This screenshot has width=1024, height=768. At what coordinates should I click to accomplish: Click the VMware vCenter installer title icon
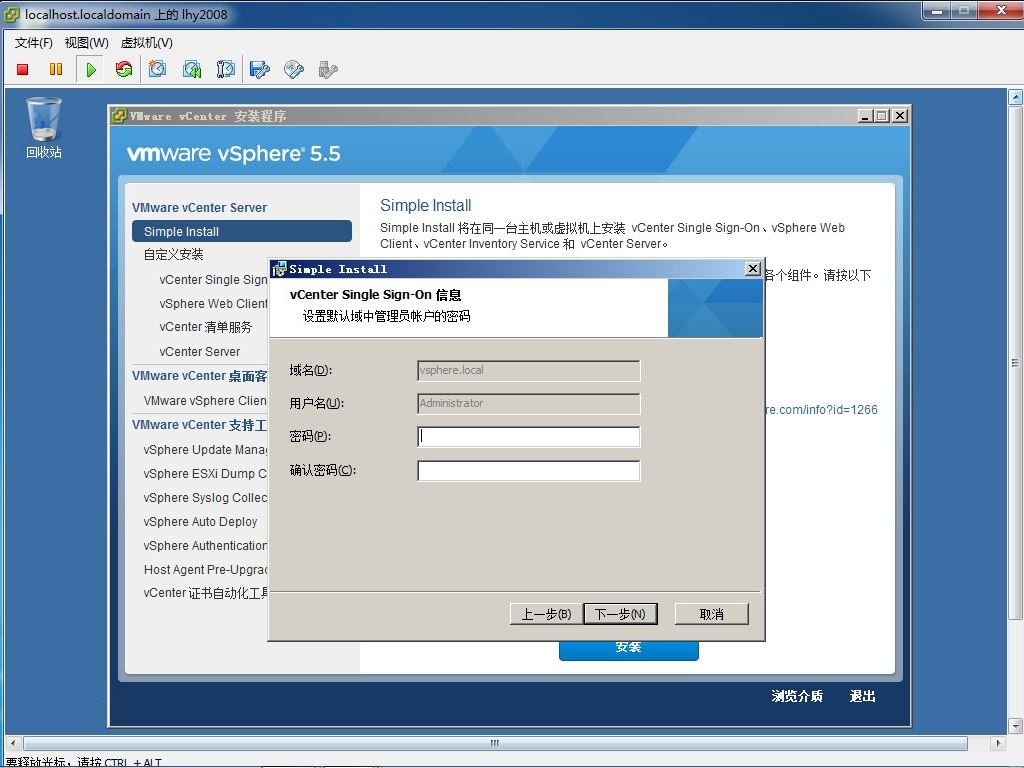click(x=119, y=116)
